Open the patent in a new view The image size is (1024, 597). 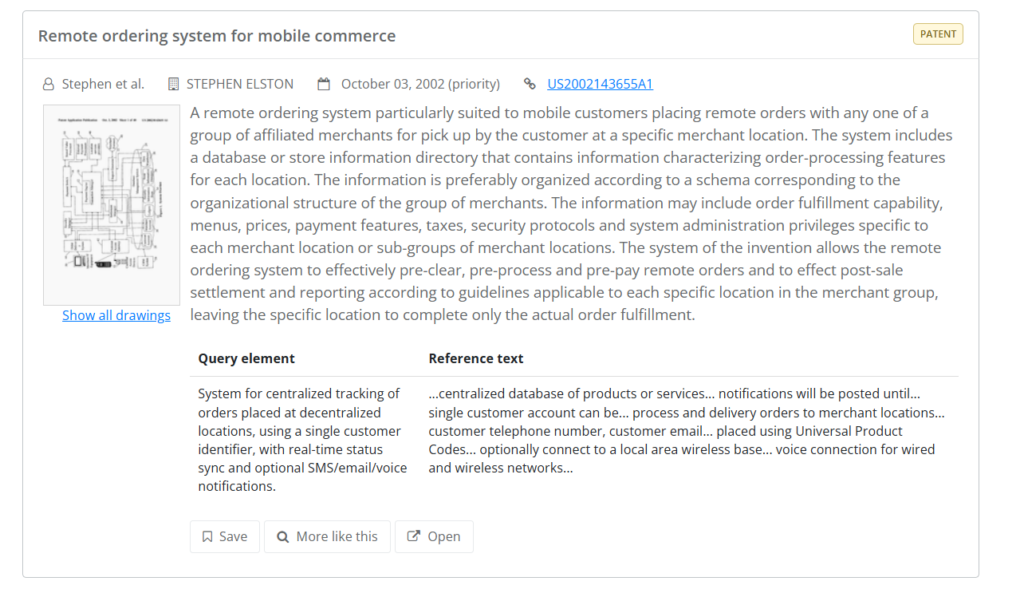[x=434, y=537]
